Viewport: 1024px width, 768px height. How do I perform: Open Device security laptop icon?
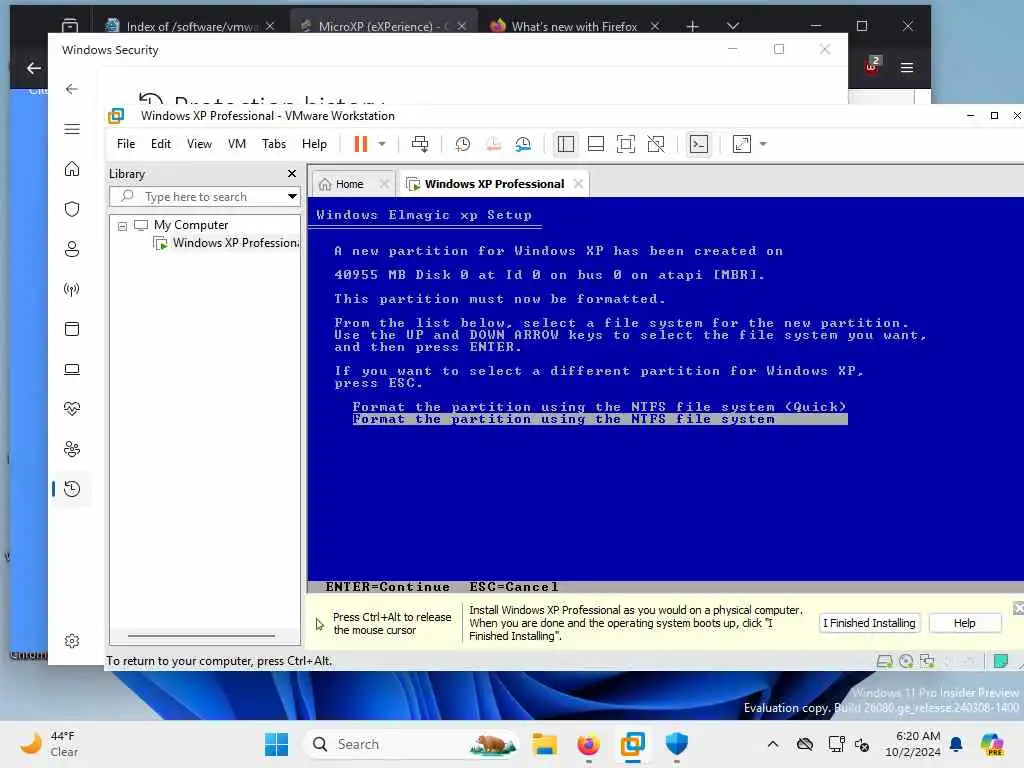72,370
